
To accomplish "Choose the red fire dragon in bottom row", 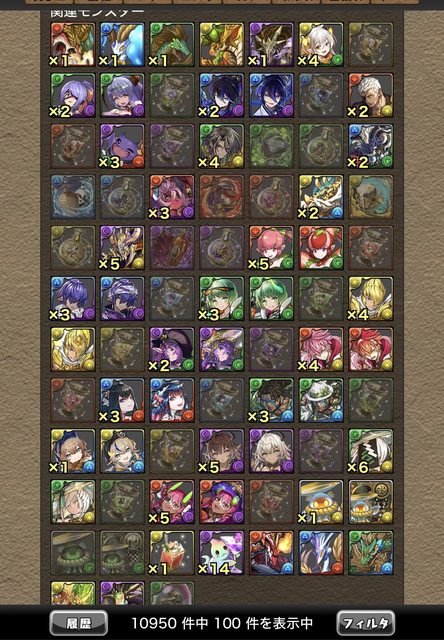I will (x=271, y=553).
